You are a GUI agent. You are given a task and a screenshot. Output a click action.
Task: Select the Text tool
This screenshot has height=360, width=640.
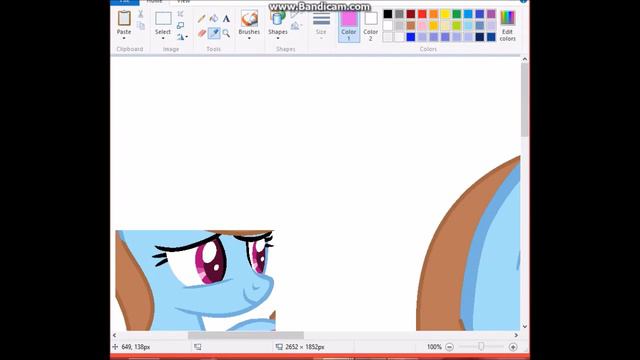(226, 19)
